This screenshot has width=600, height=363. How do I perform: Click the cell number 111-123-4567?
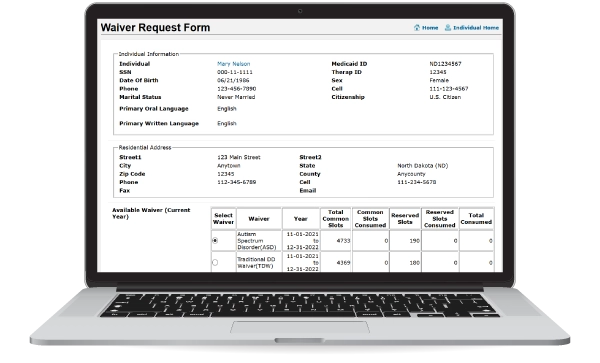coord(448,89)
